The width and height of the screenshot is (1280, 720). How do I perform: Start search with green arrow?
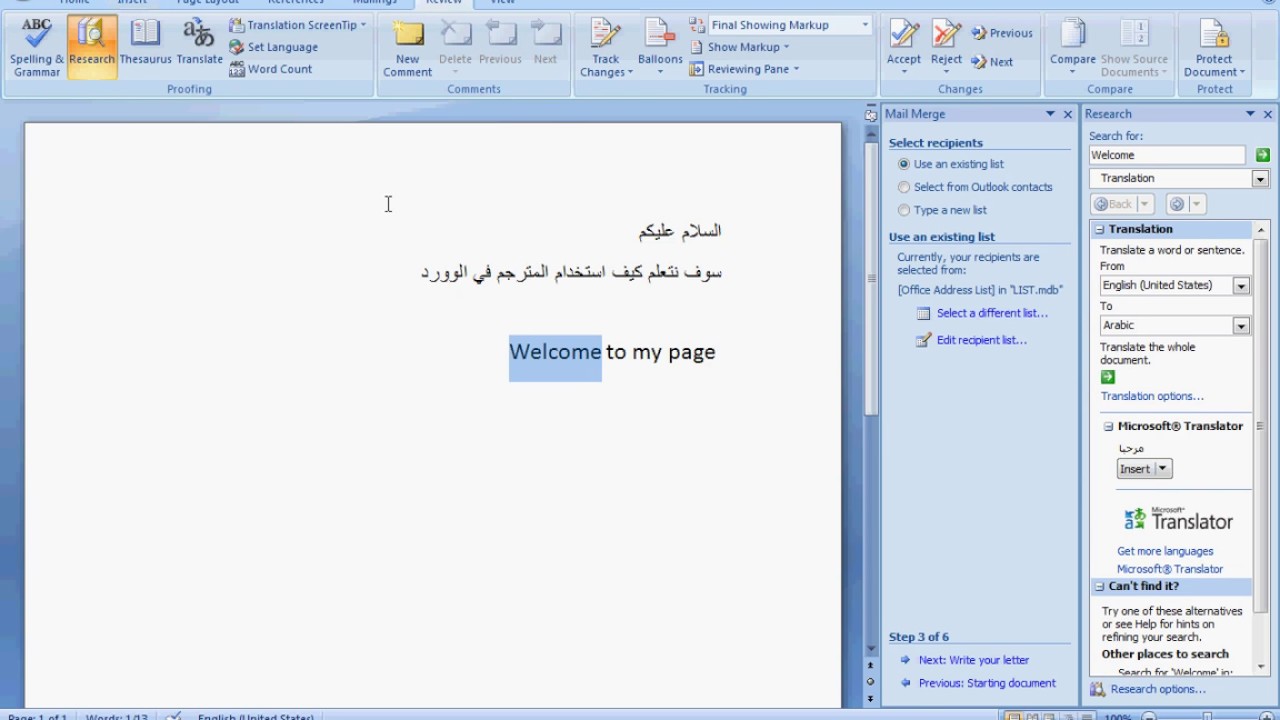click(1263, 155)
